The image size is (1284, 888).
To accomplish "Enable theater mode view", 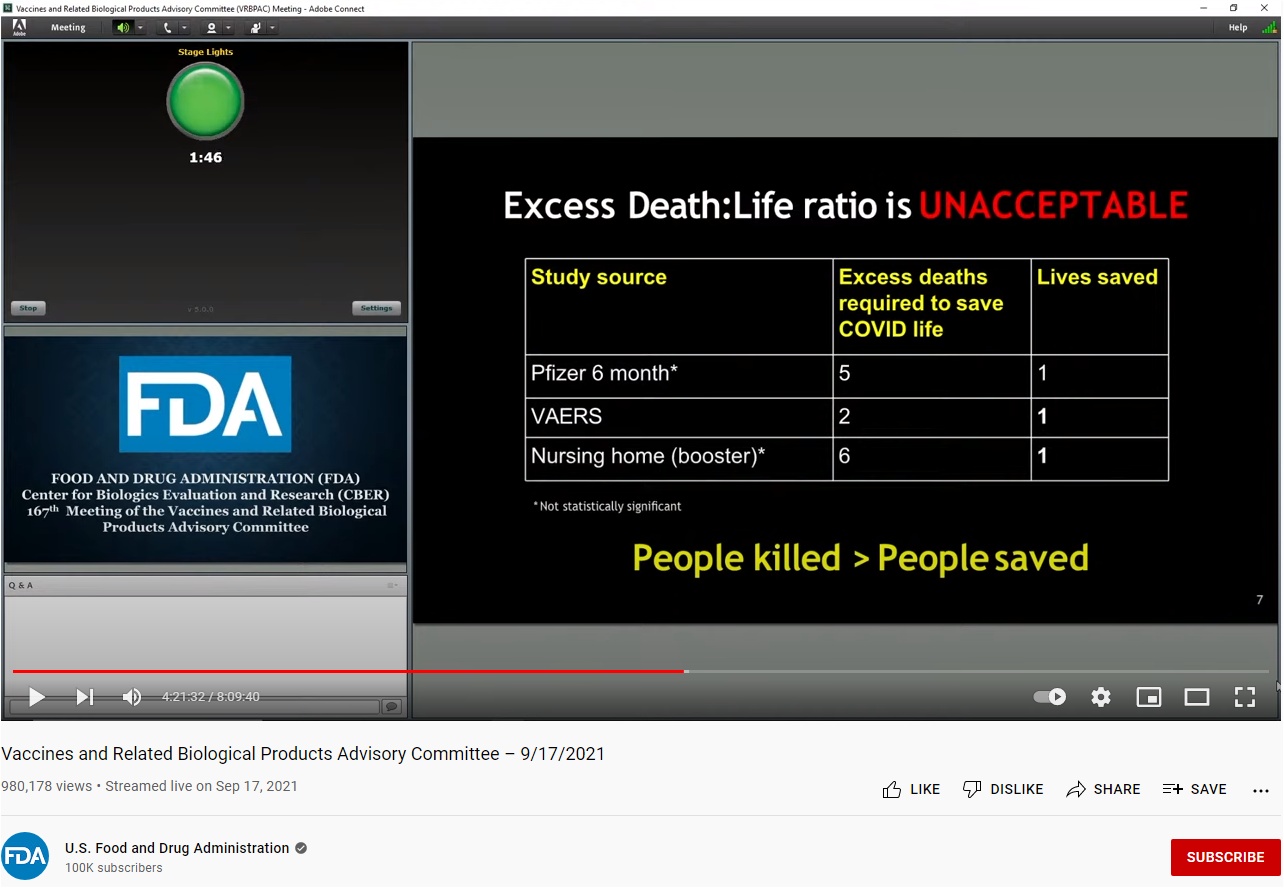I will coord(1197,697).
